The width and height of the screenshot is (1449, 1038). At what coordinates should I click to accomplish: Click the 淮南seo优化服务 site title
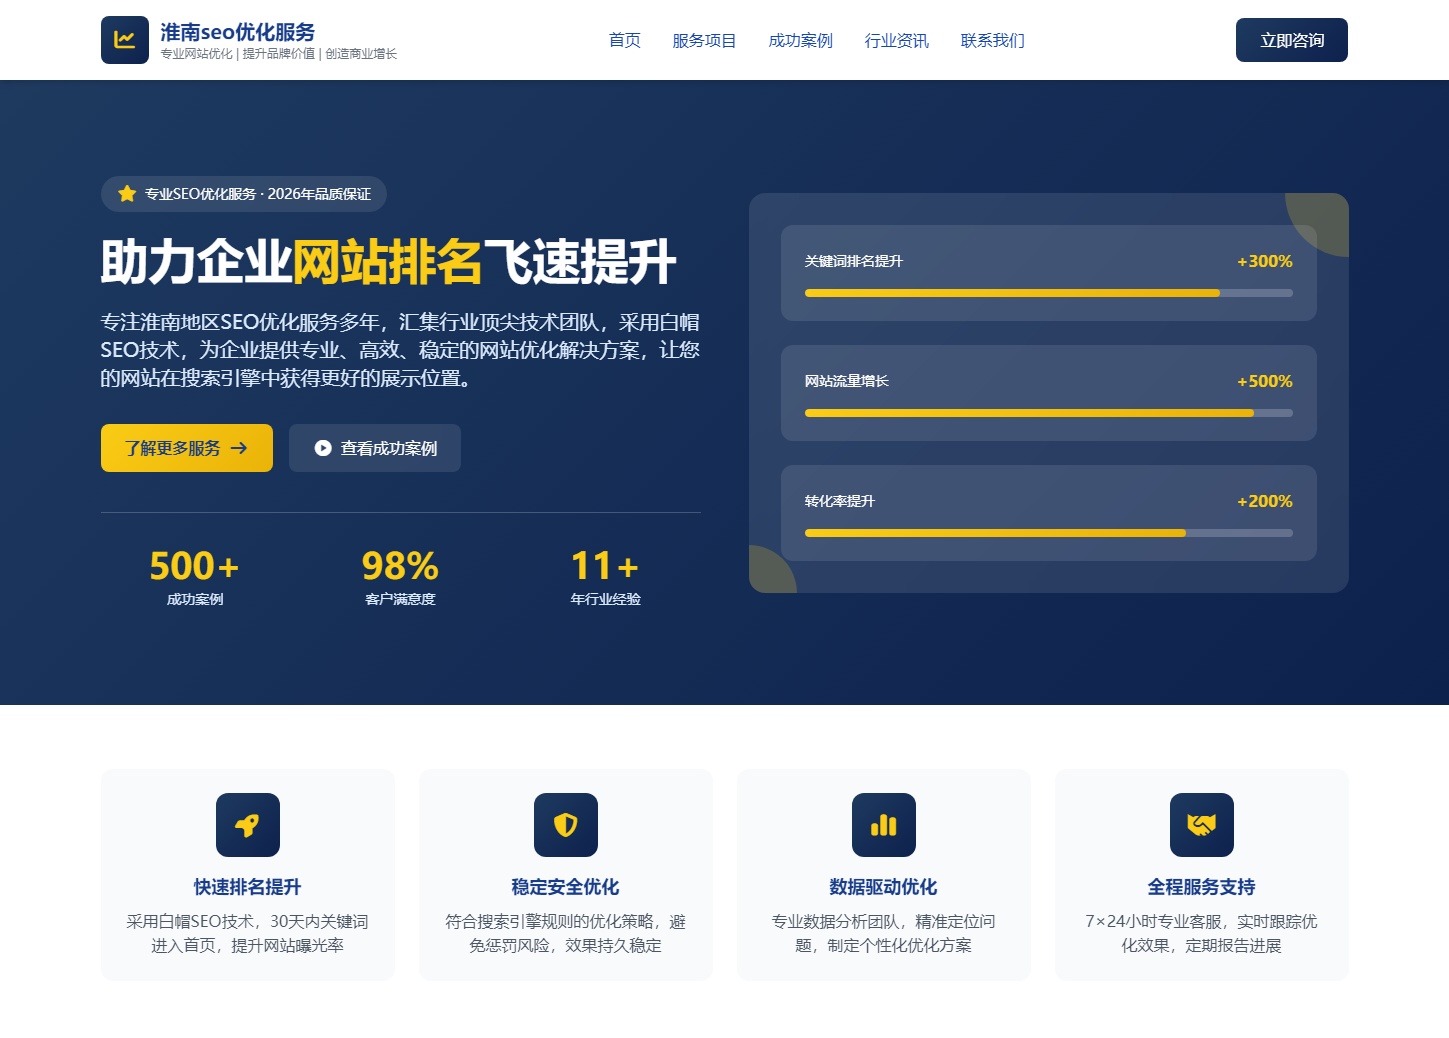(x=238, y=32)
